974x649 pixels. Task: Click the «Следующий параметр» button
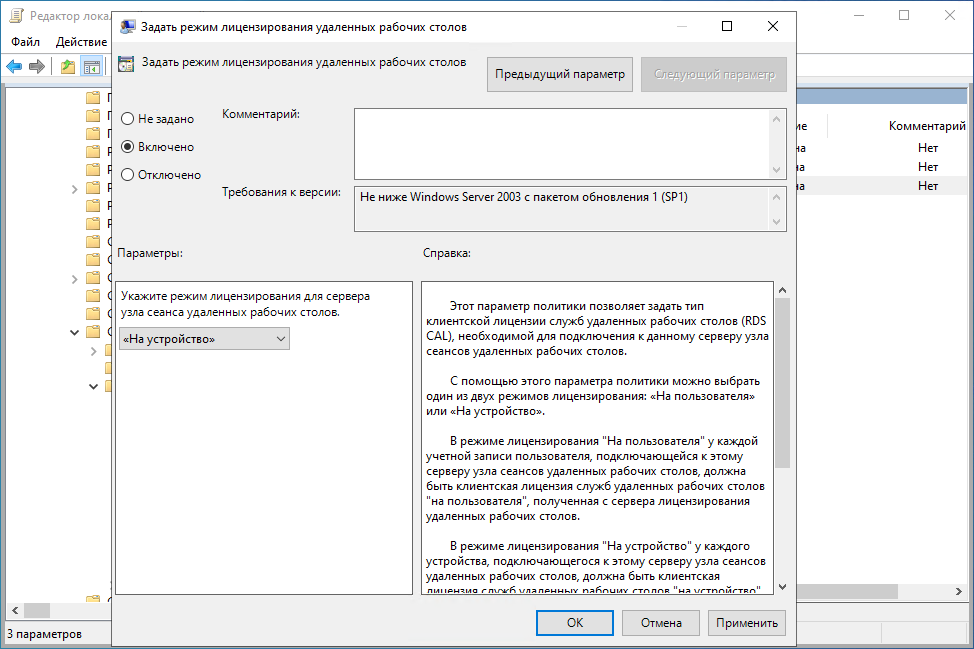pos(714,75)
